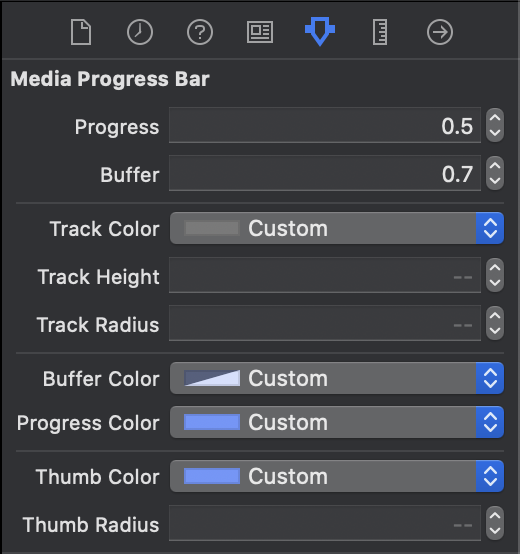Open the Size inspector ruler icon
The height and width of the screenshot is (554, 520).
[x=380, y=32]
